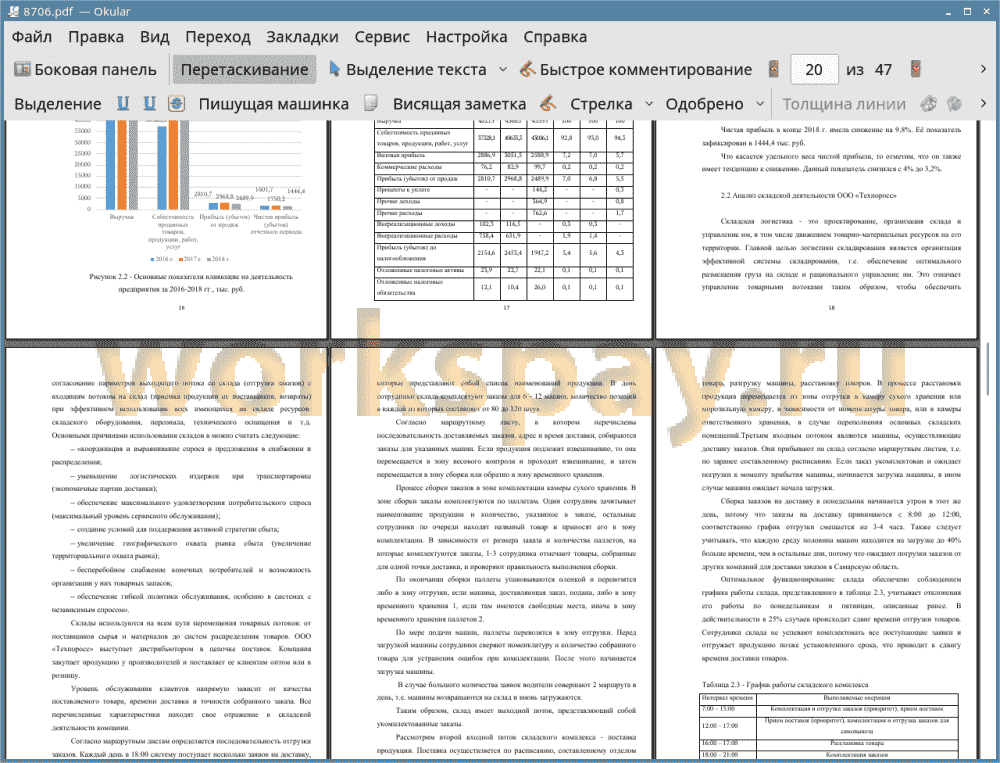Click the table row 'Валовая прибыль'
The width and height of the screenshot is (1000, 763).
point(503,156)
